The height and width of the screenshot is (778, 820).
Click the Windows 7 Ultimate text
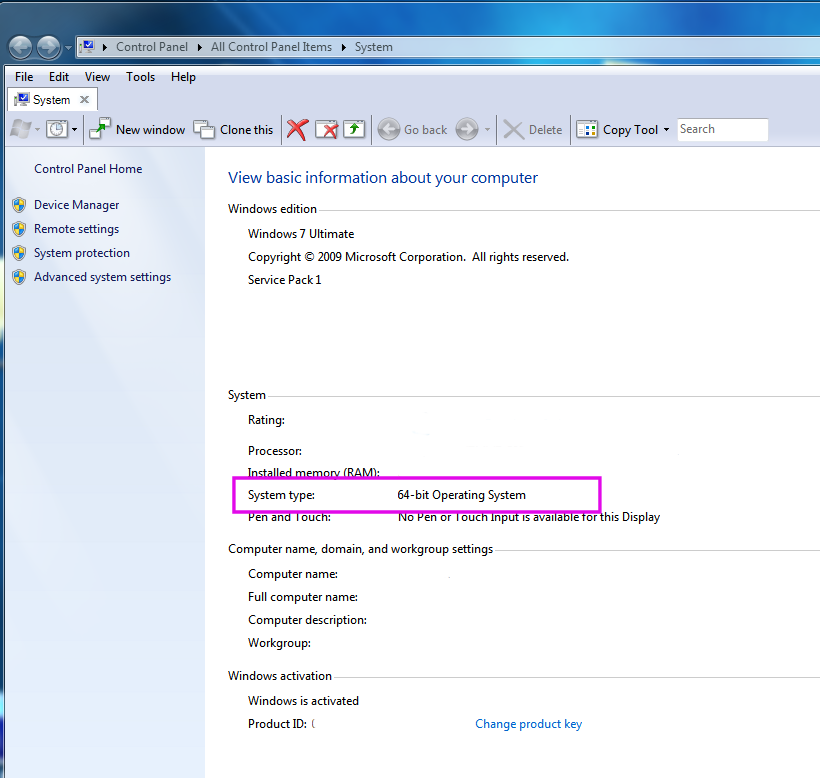point(301,234)
